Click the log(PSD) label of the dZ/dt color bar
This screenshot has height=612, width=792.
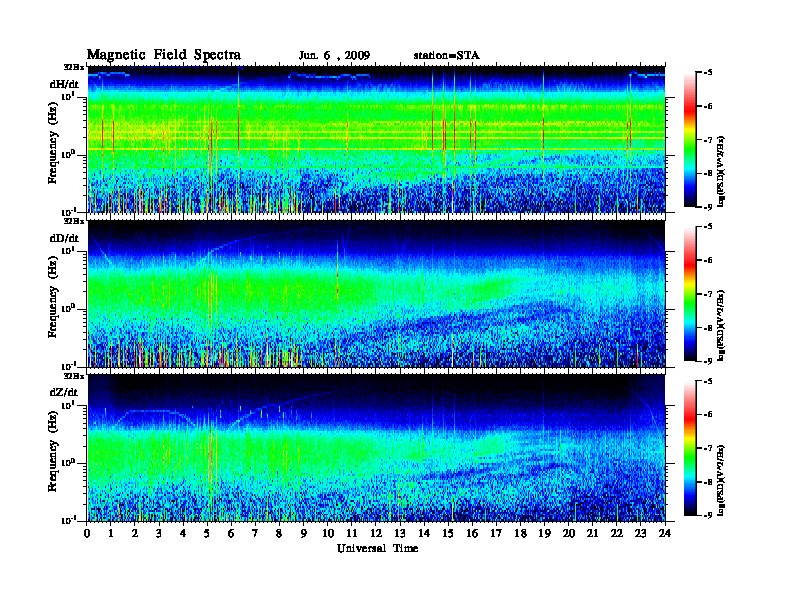[722, 480]
